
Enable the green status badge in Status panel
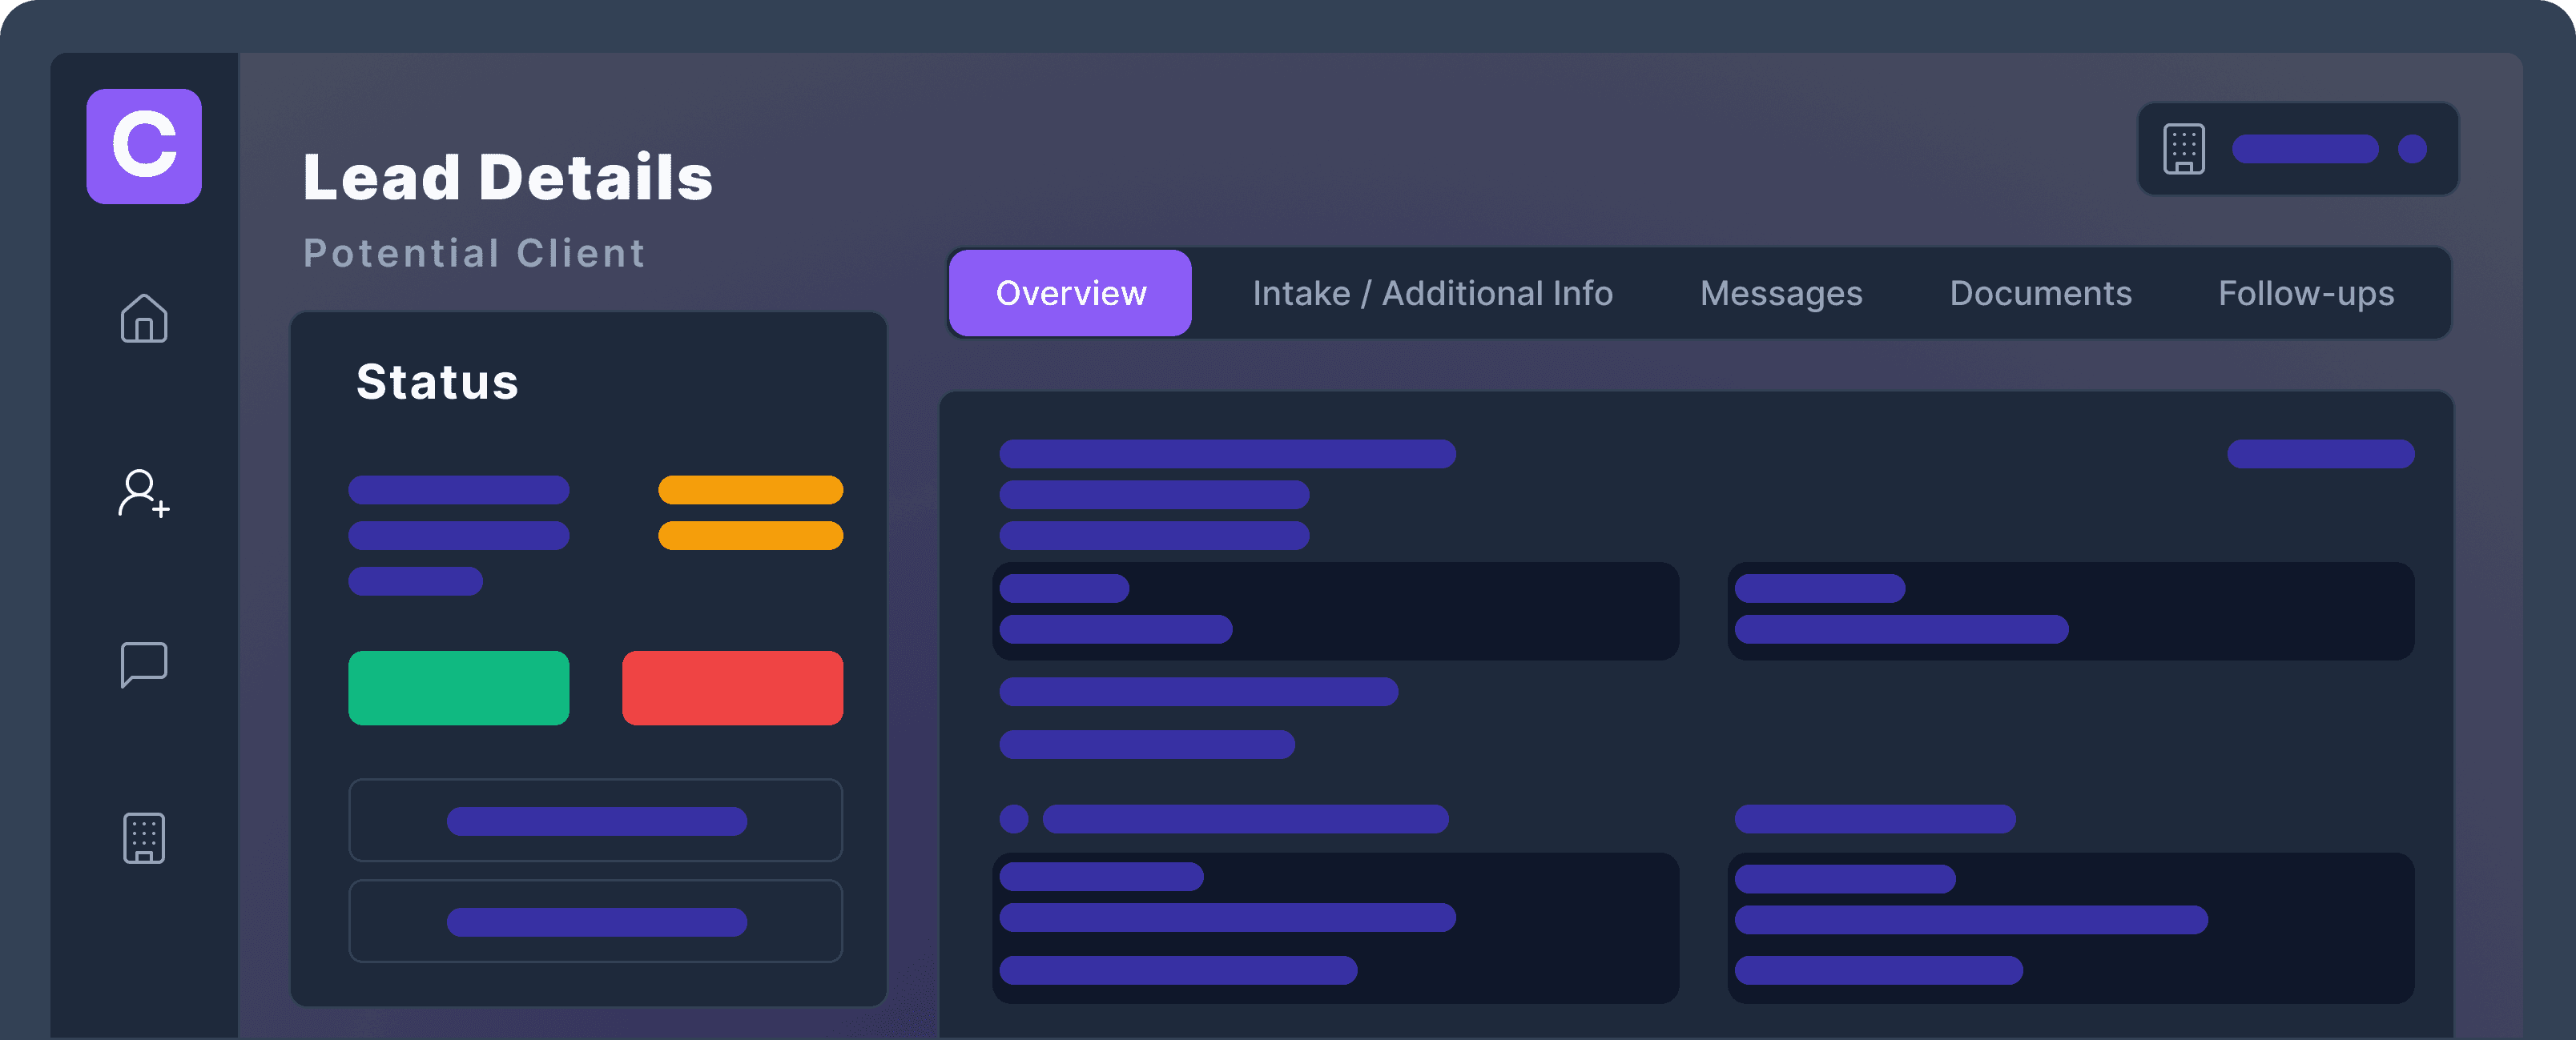pyautogui.click(x=458, y=687)
